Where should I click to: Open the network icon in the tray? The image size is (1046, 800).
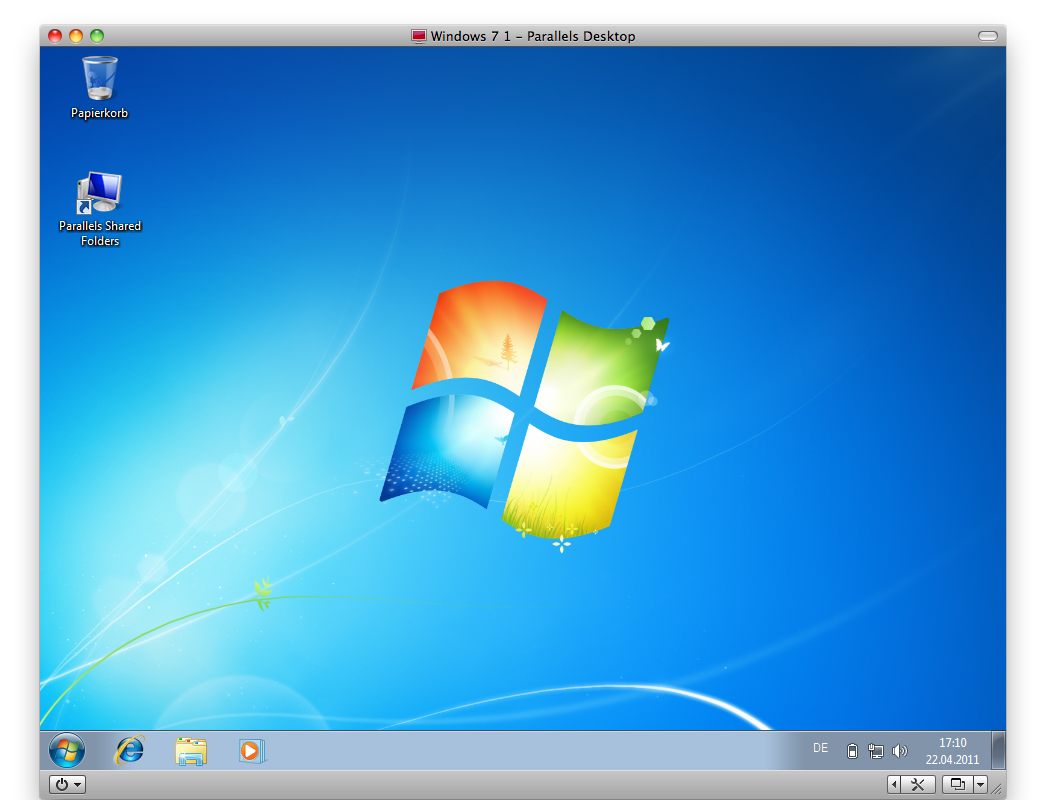[876, 751]
